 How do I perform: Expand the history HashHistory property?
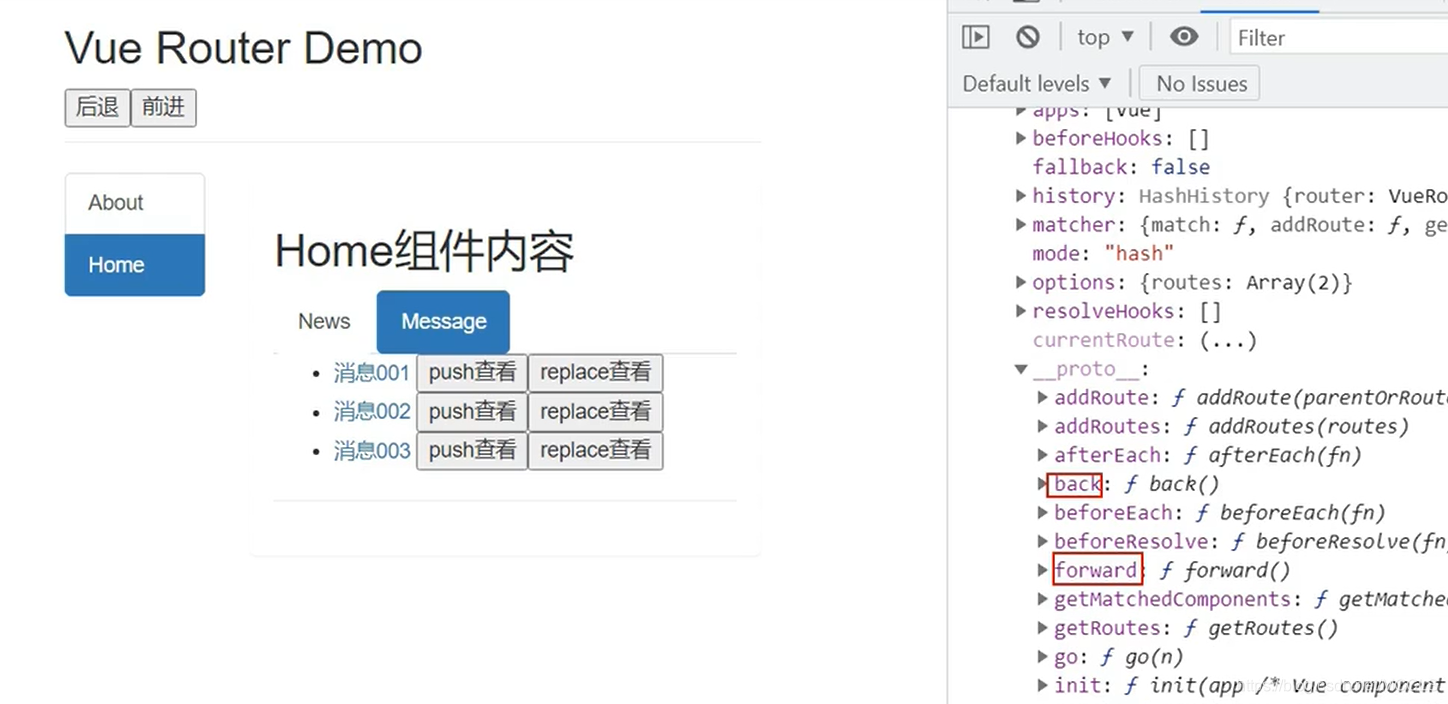pyautogui.click(x=1021, y=196)
